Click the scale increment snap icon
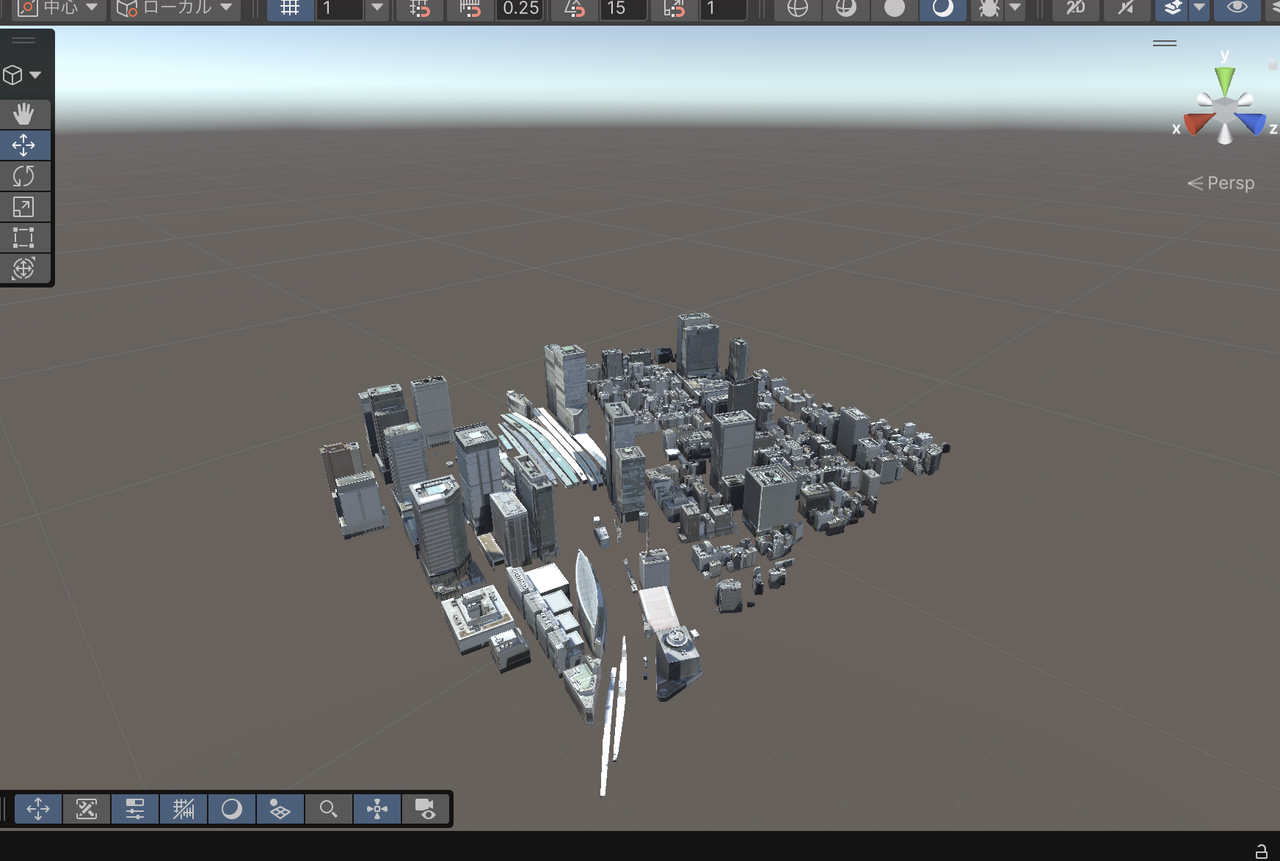 point(674,9)
